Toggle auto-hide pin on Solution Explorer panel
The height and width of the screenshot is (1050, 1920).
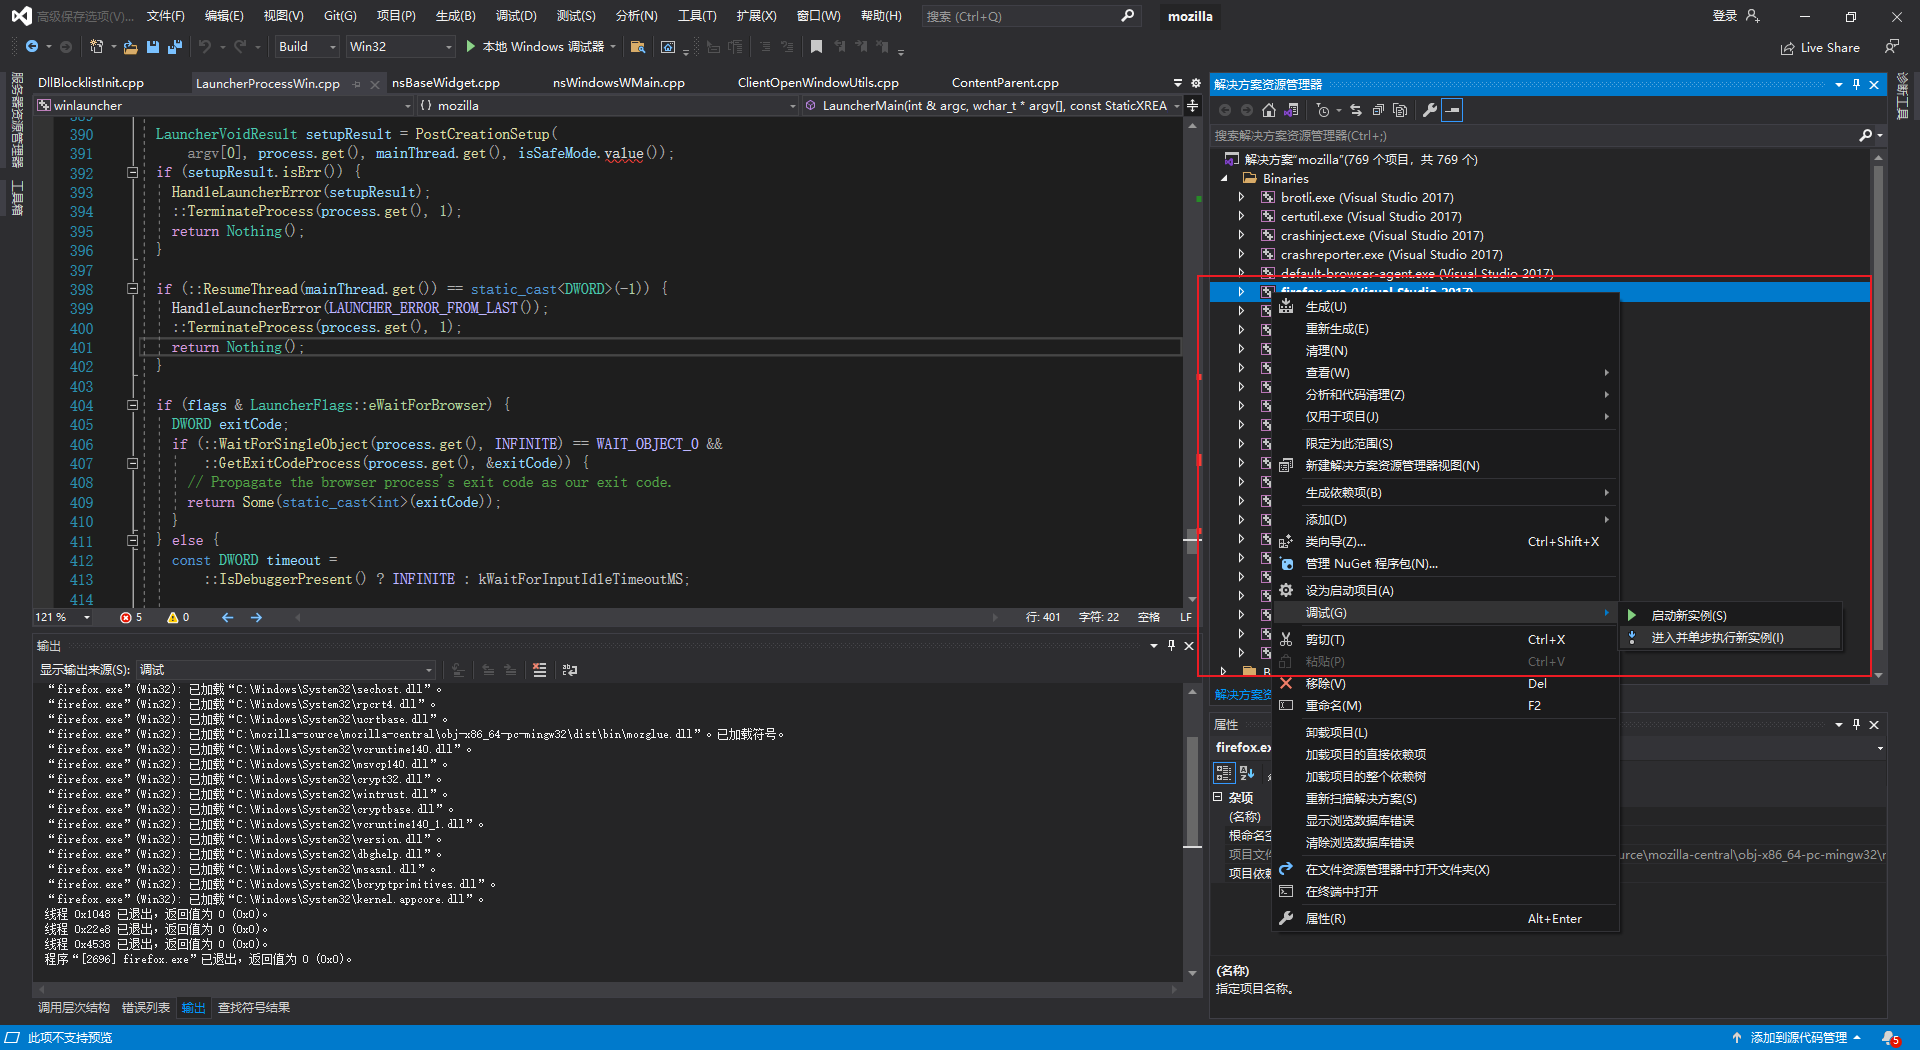(x=1856, y=85)
